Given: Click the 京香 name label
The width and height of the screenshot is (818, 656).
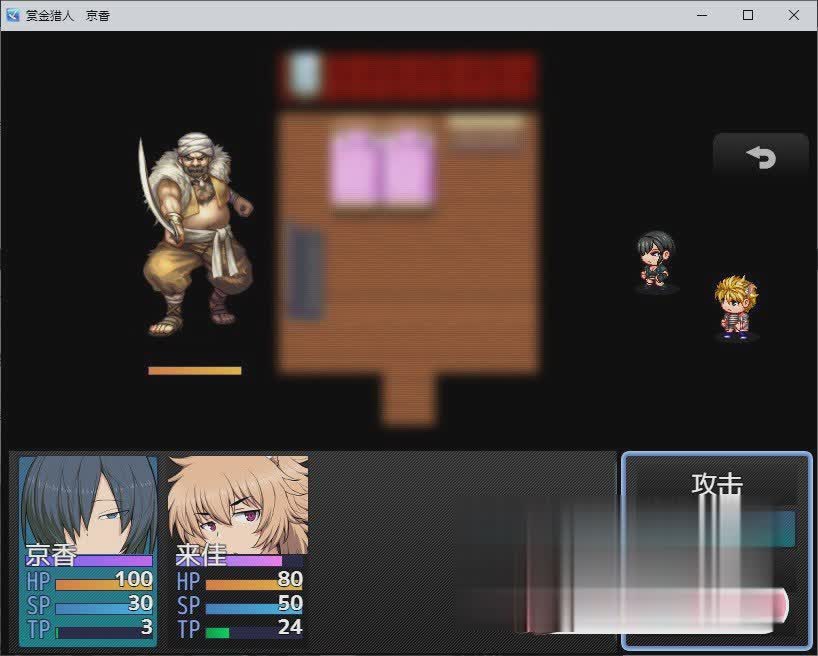Looking at the screenshot, I should point(51,556).
